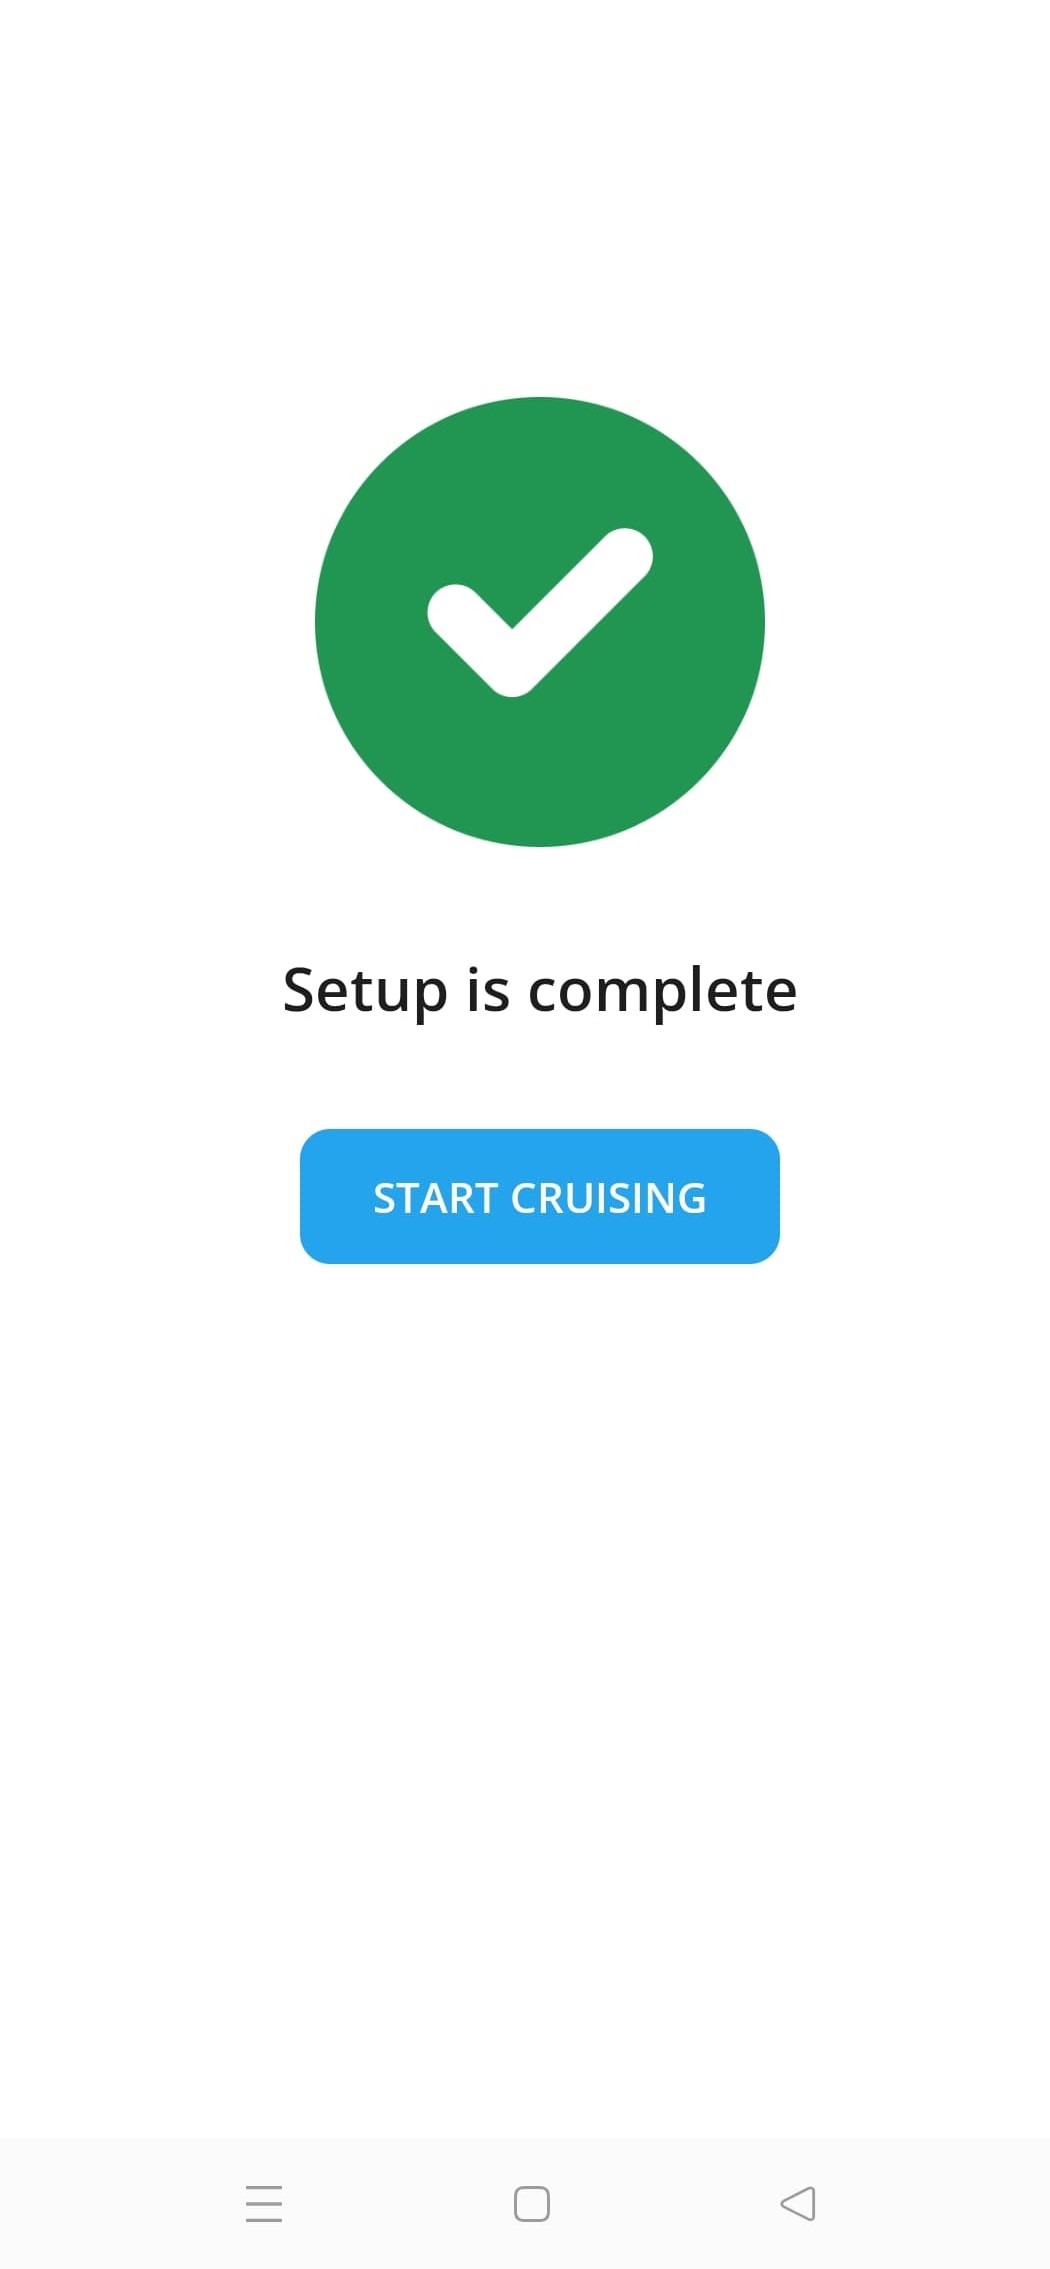1050x2269 pixels.
Task: Click the "CRUISING" text on the button
Action: point(608,1198)
